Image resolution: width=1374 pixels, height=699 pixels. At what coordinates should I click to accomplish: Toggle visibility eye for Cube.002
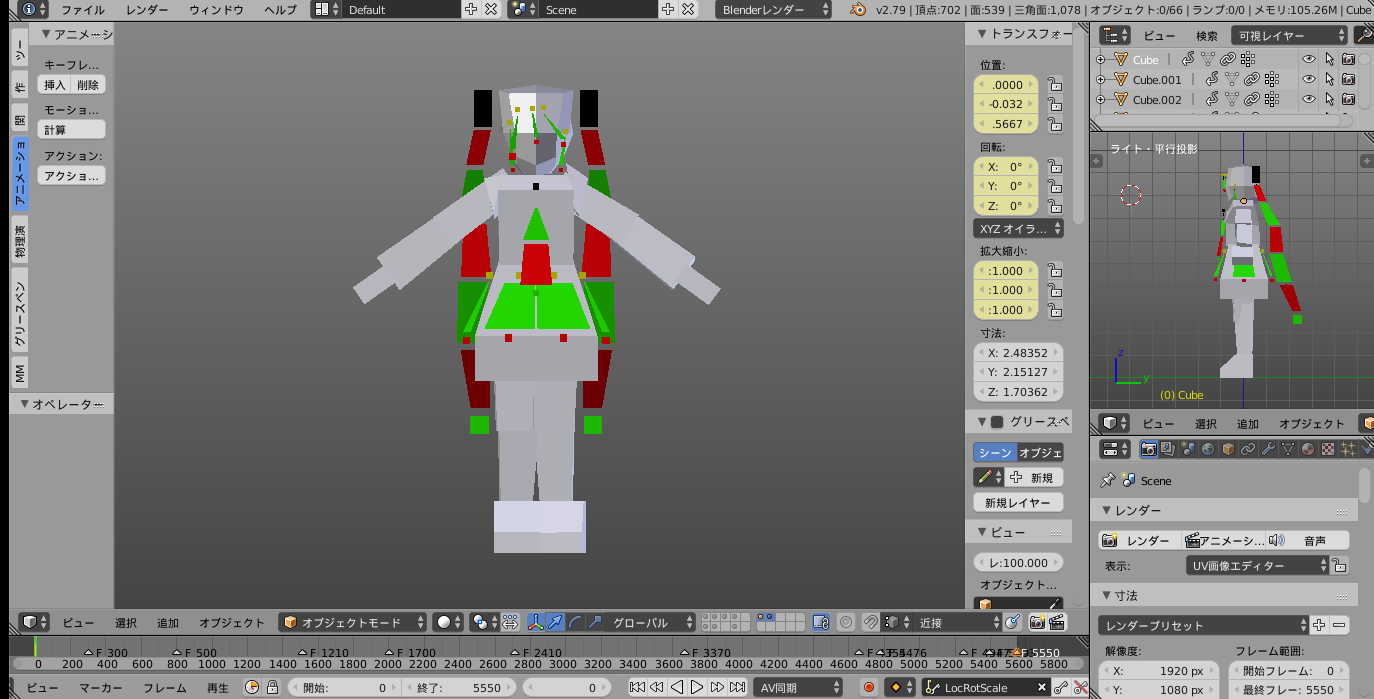[1308, 99]
